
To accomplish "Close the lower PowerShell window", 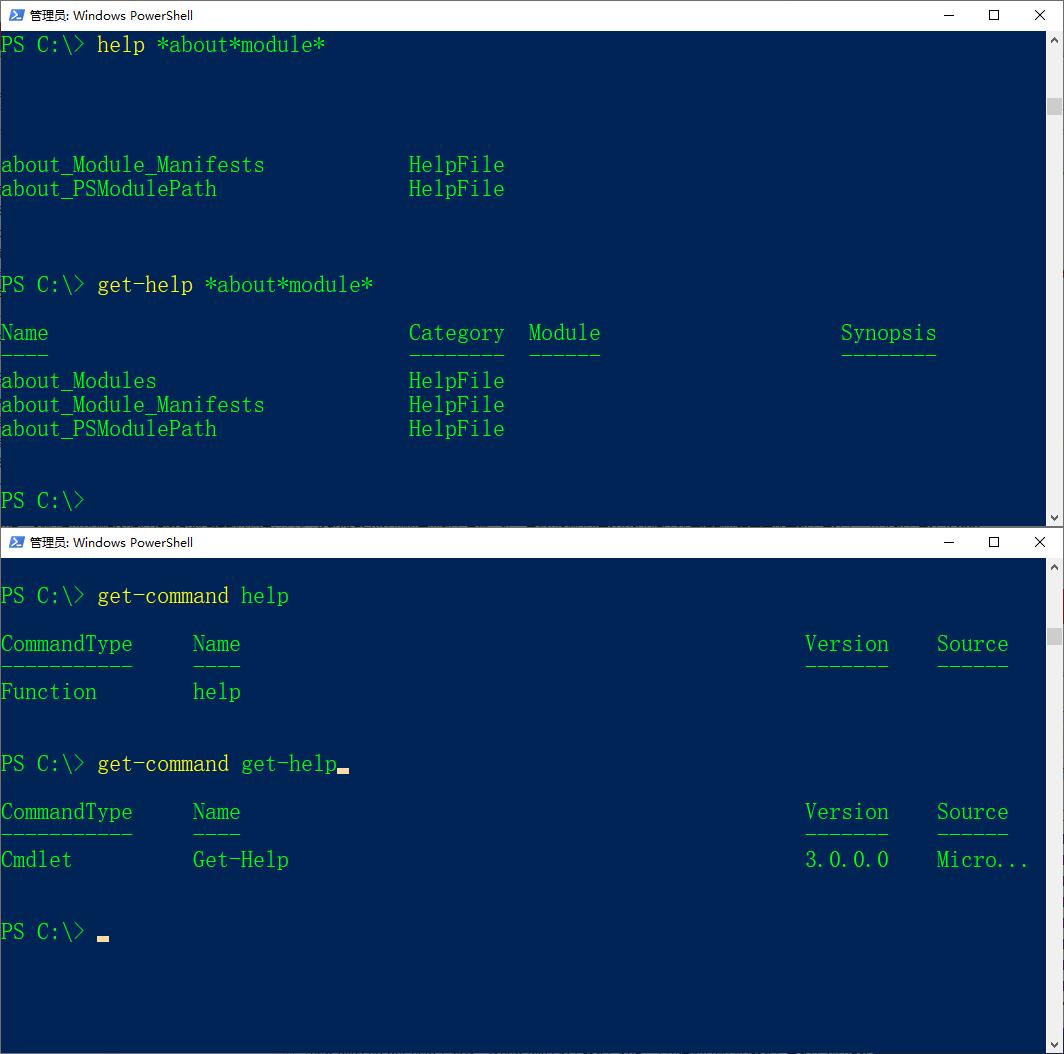I will click(1040, 542).
